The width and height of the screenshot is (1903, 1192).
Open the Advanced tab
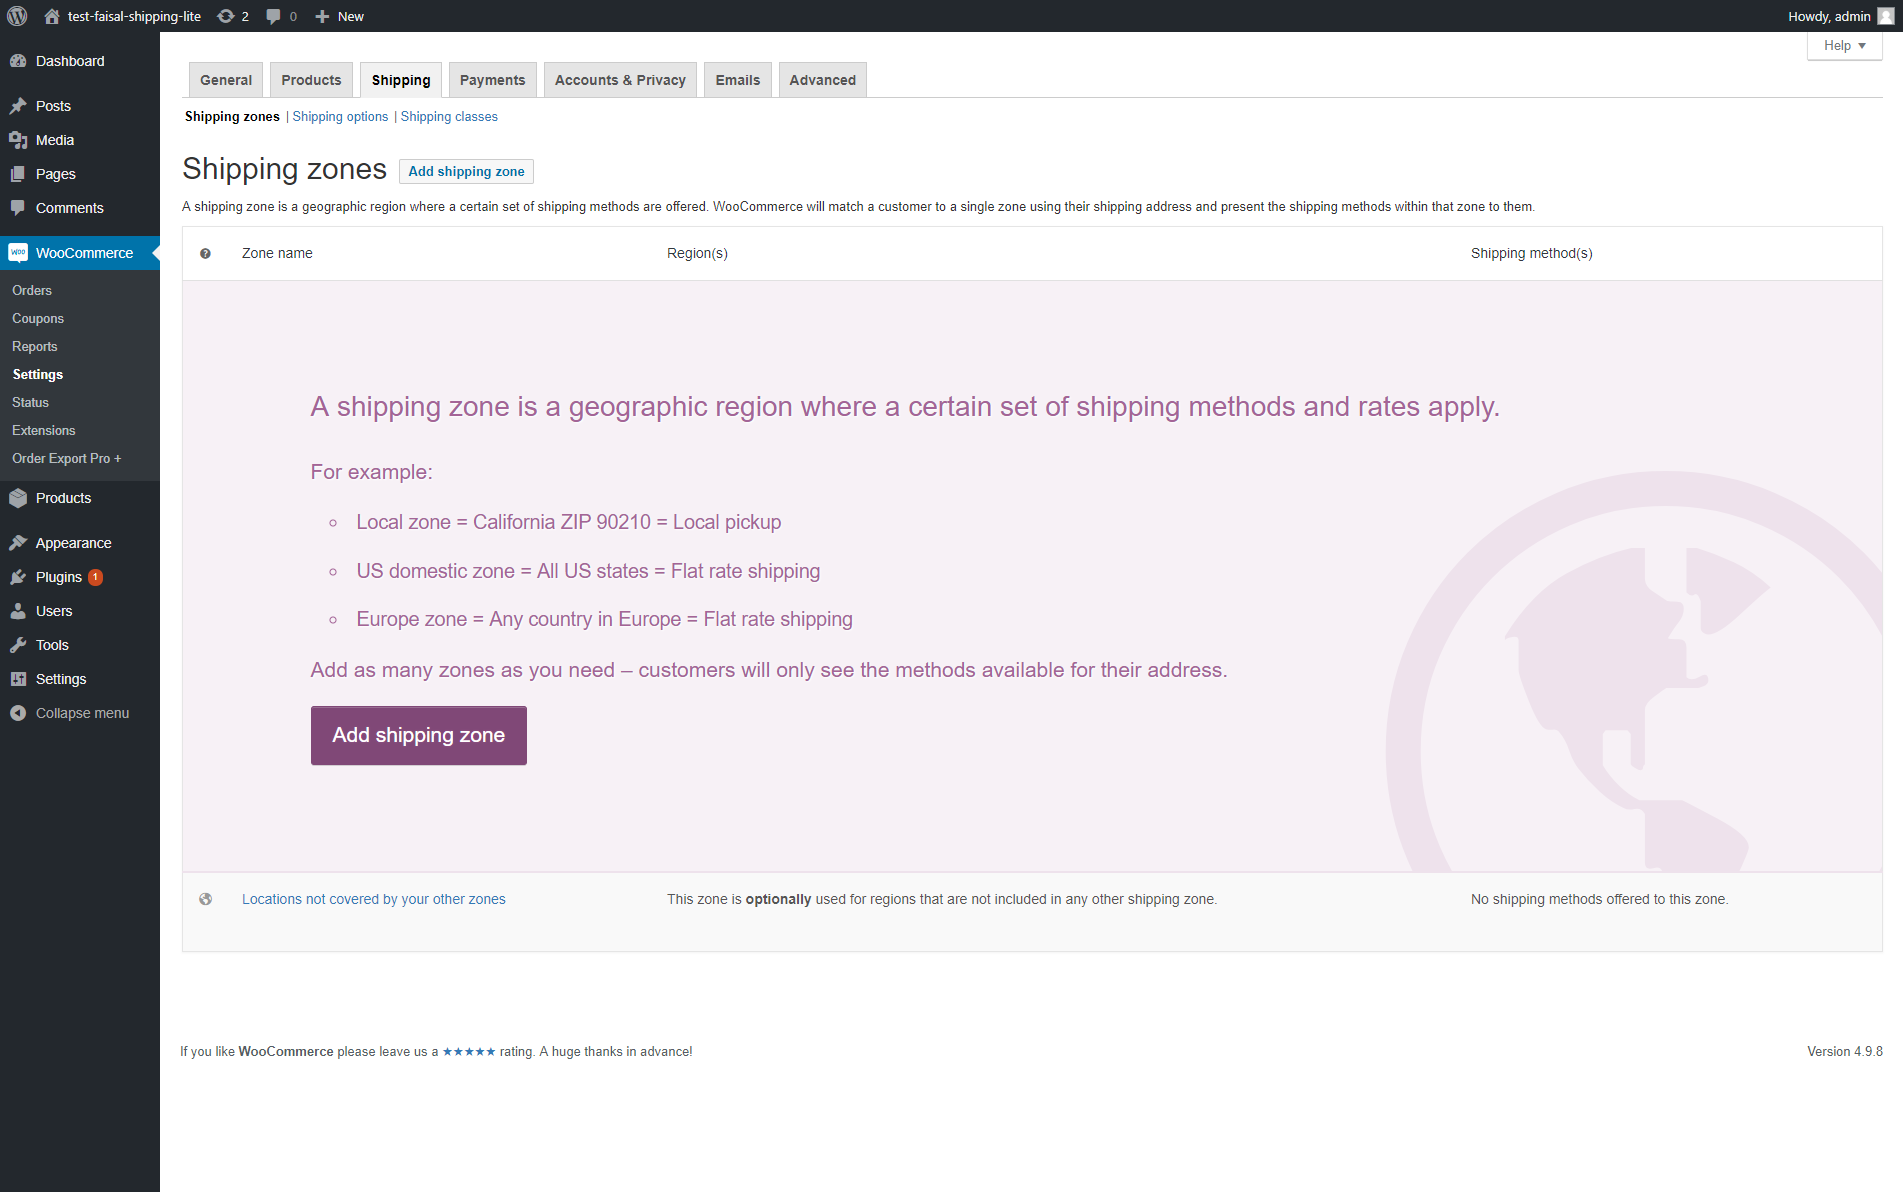[x=823, y=80]
